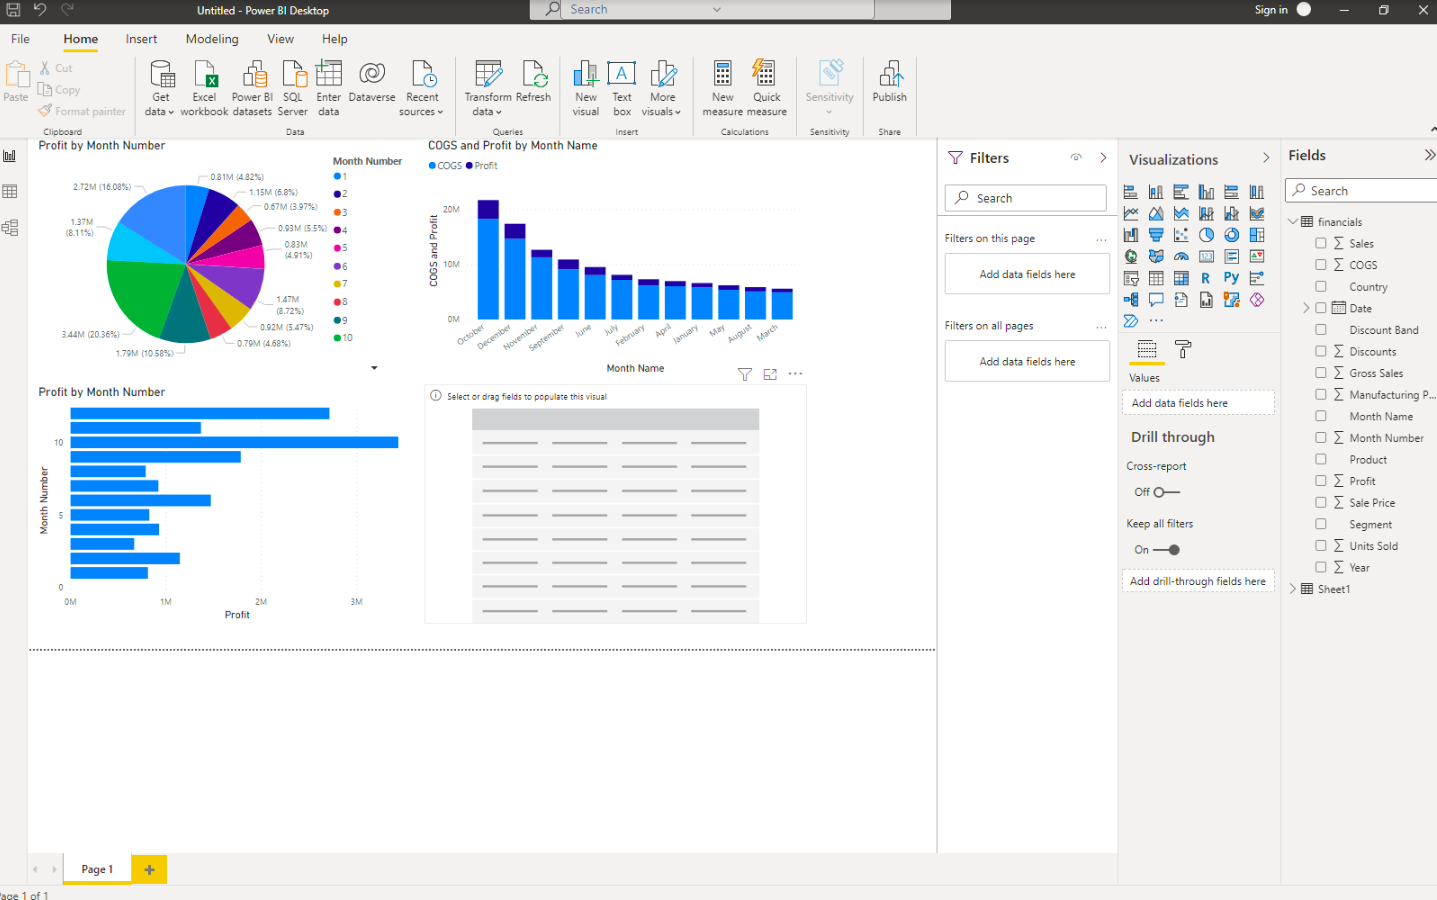Select the Python visual icon

point(1231,278)
